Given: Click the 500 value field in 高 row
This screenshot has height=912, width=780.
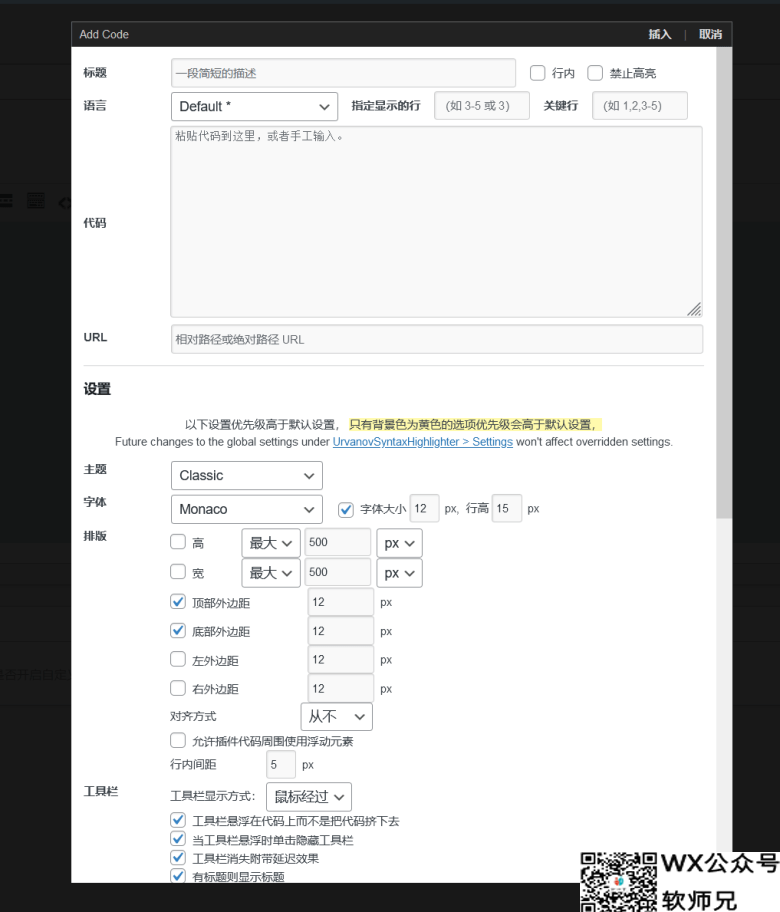Looking at the screenshot, I should click(338, 542).
